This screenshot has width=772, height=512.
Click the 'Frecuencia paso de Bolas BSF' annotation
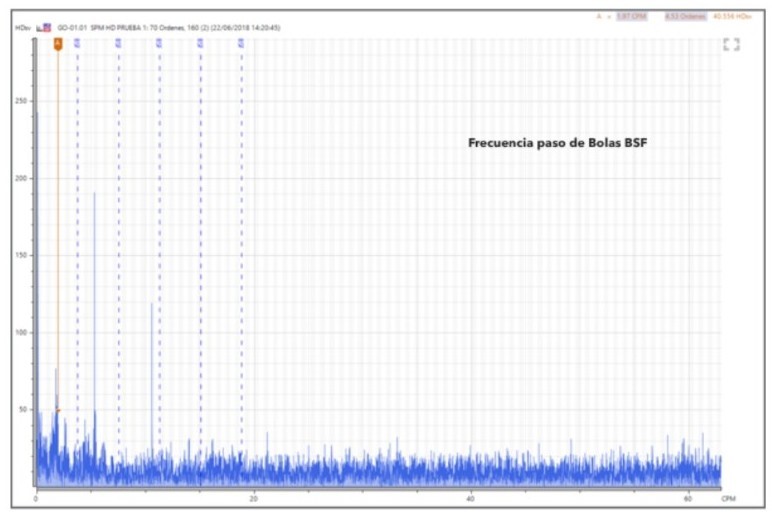tap(557, 143)
